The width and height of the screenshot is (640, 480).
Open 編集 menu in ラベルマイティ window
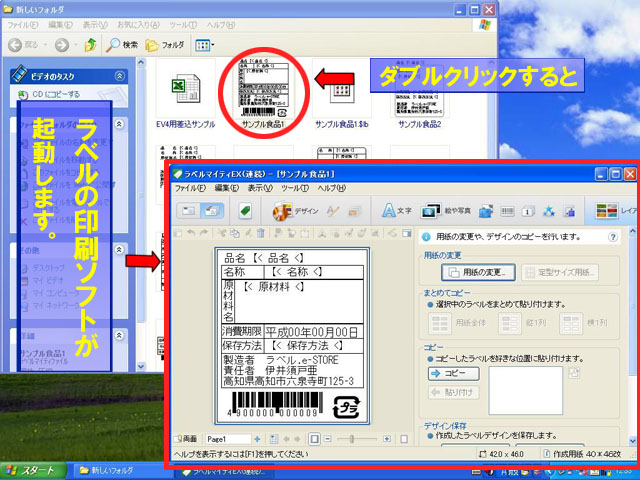[227, 188]
